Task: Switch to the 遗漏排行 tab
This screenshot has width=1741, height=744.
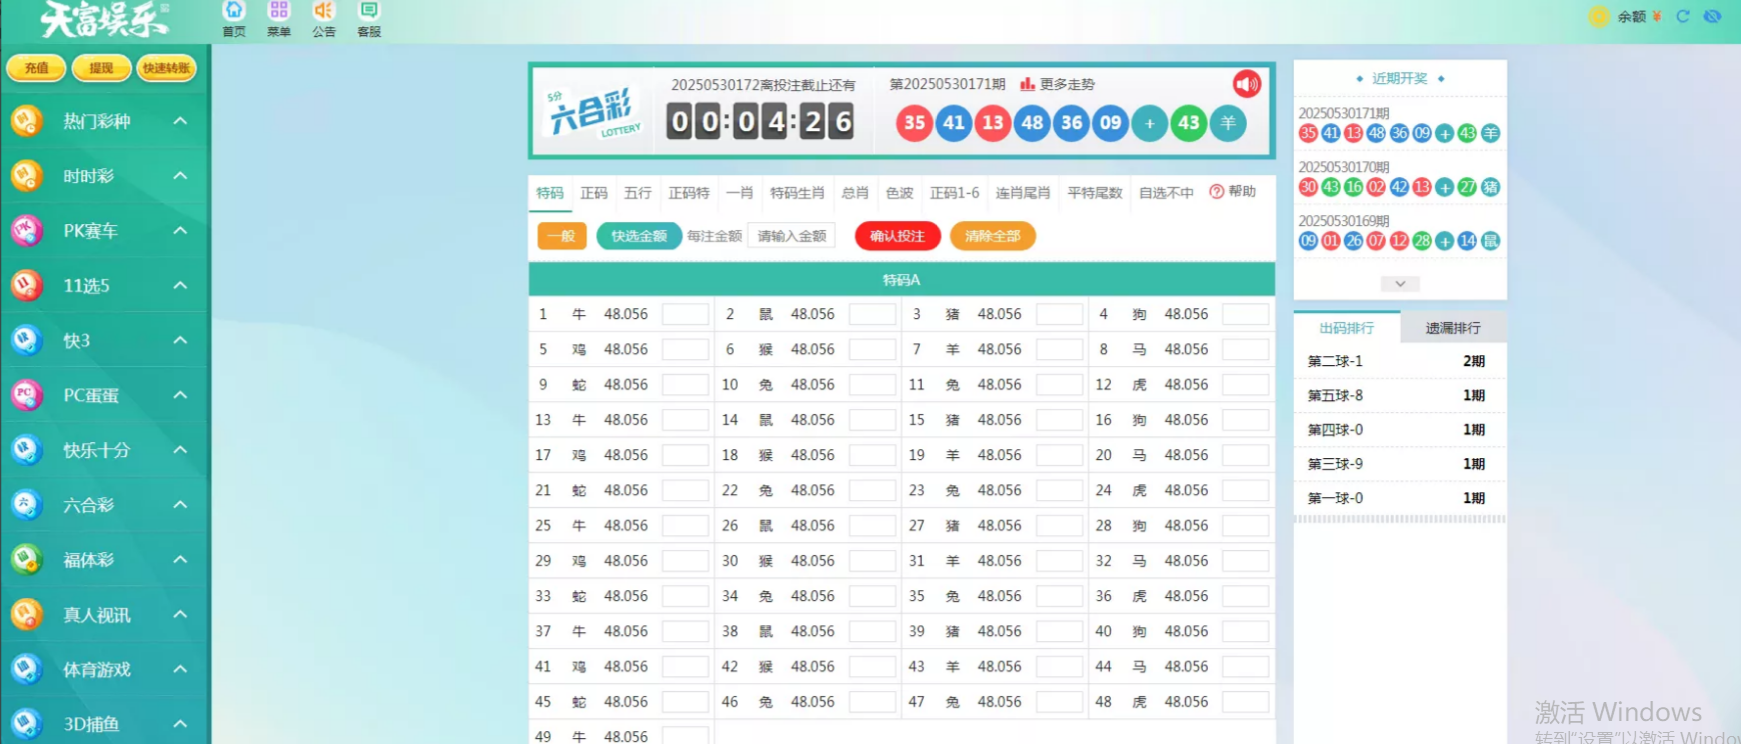Action: 1452,328
